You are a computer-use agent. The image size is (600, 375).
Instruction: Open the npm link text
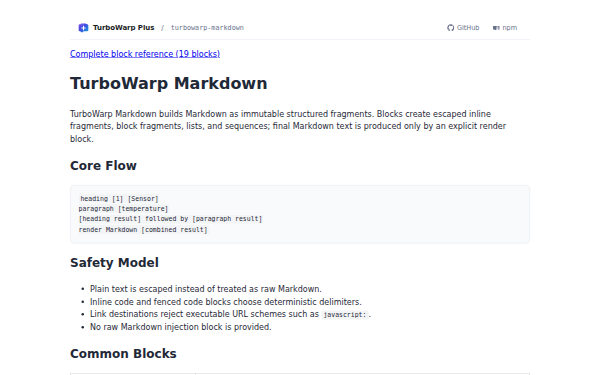point(509,28)
